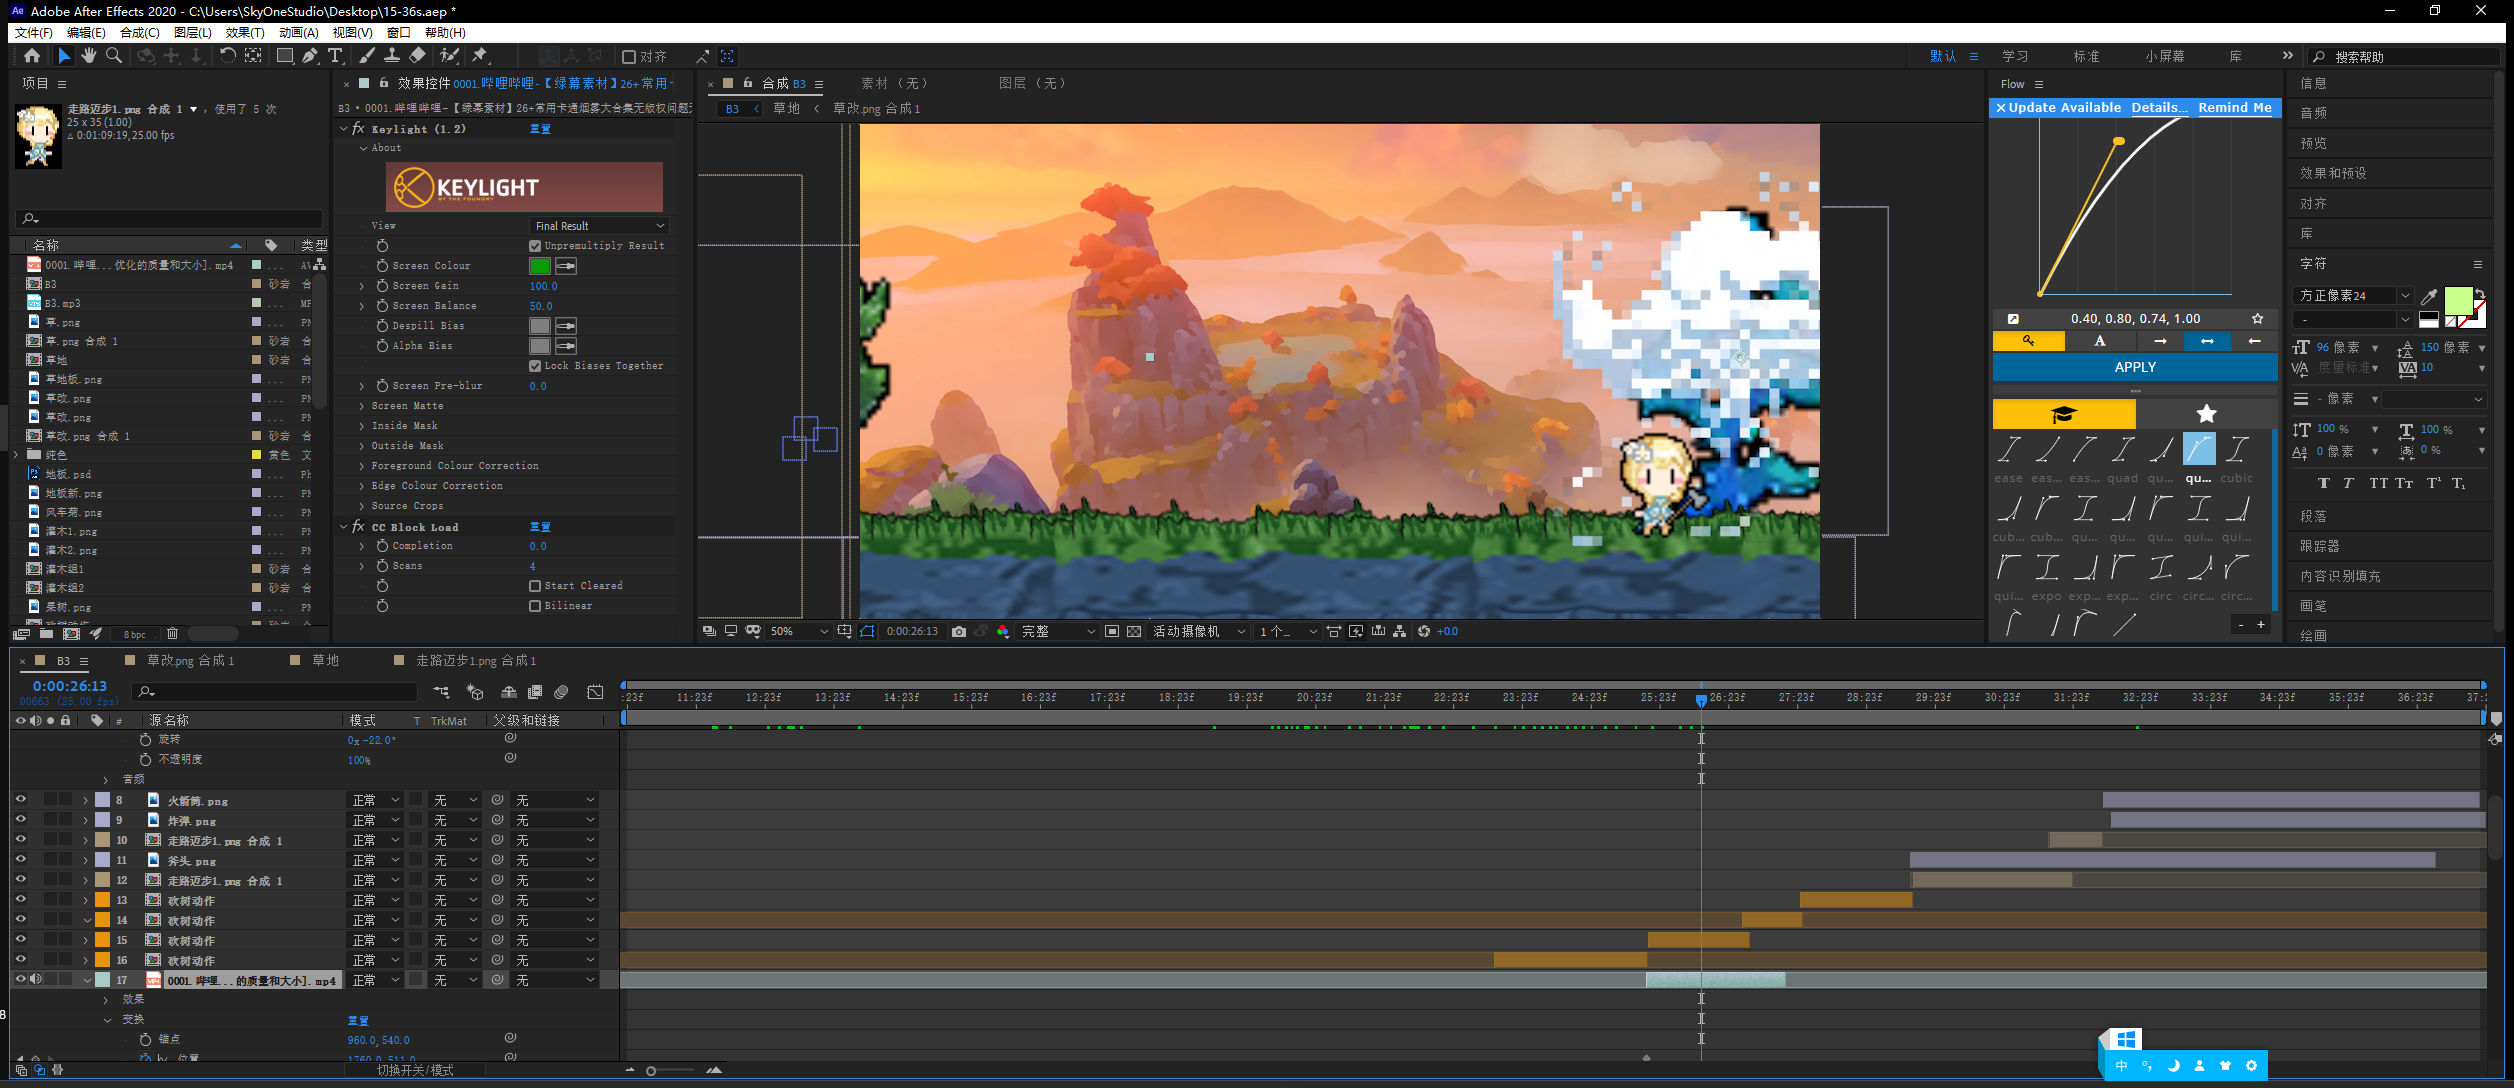Select the Horizontal Type tool
This screenshot has height=1088, width=2514.
[x=335, y=56]
